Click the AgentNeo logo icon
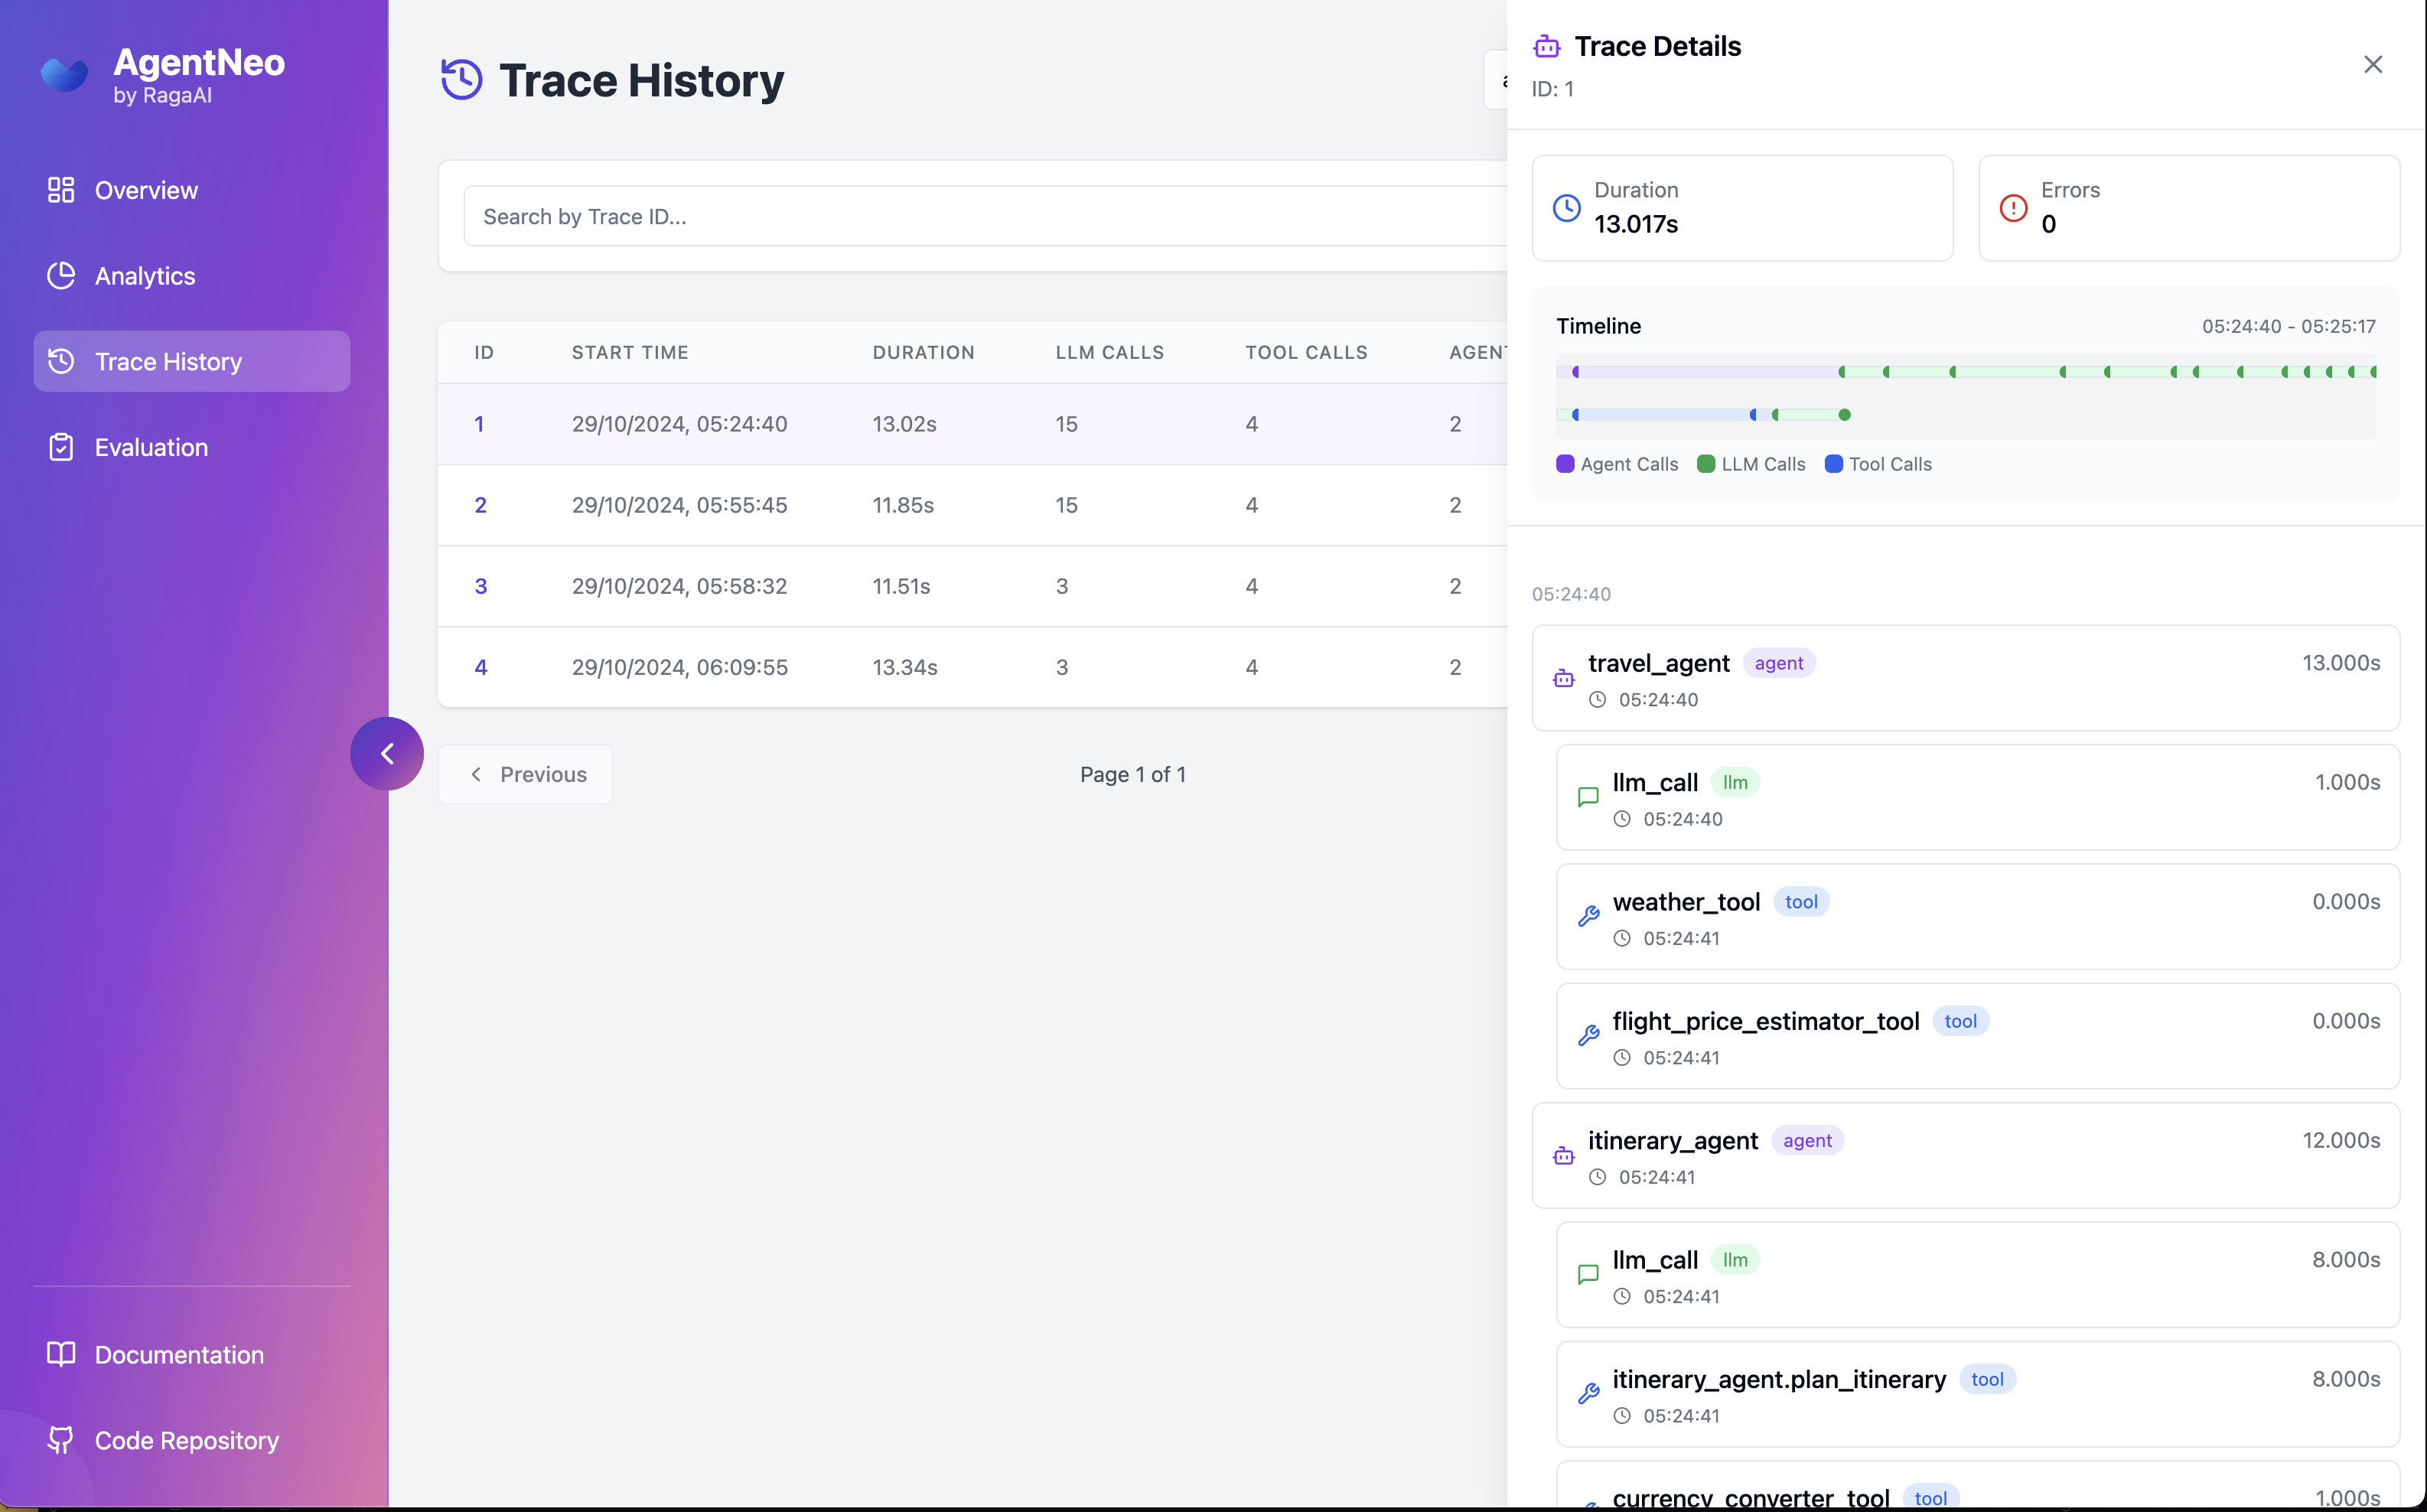This screenshot has height=1512, width=2427. (x=64, y=74)
